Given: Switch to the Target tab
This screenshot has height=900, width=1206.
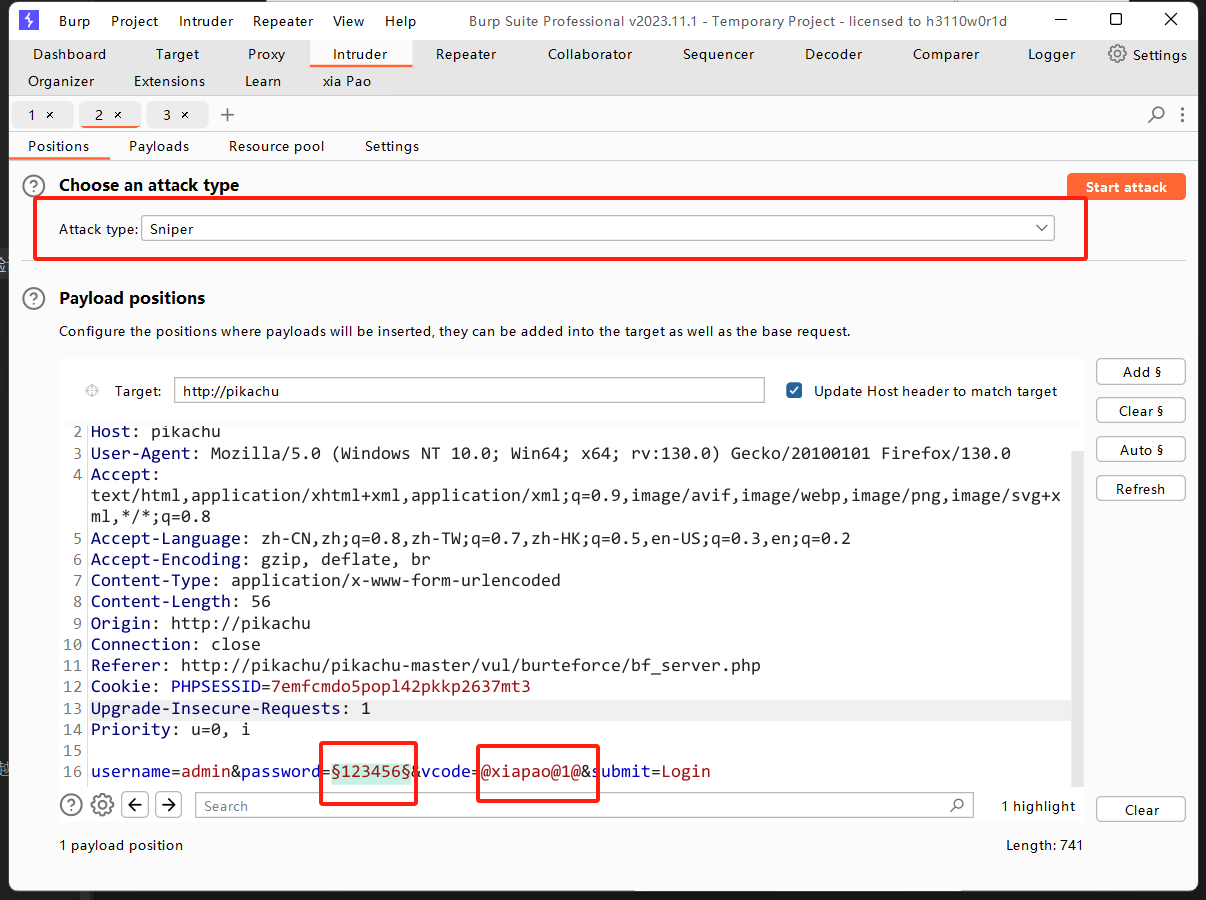Looking at the screenshot, I should pyautogui.click(x=178, y=54).
